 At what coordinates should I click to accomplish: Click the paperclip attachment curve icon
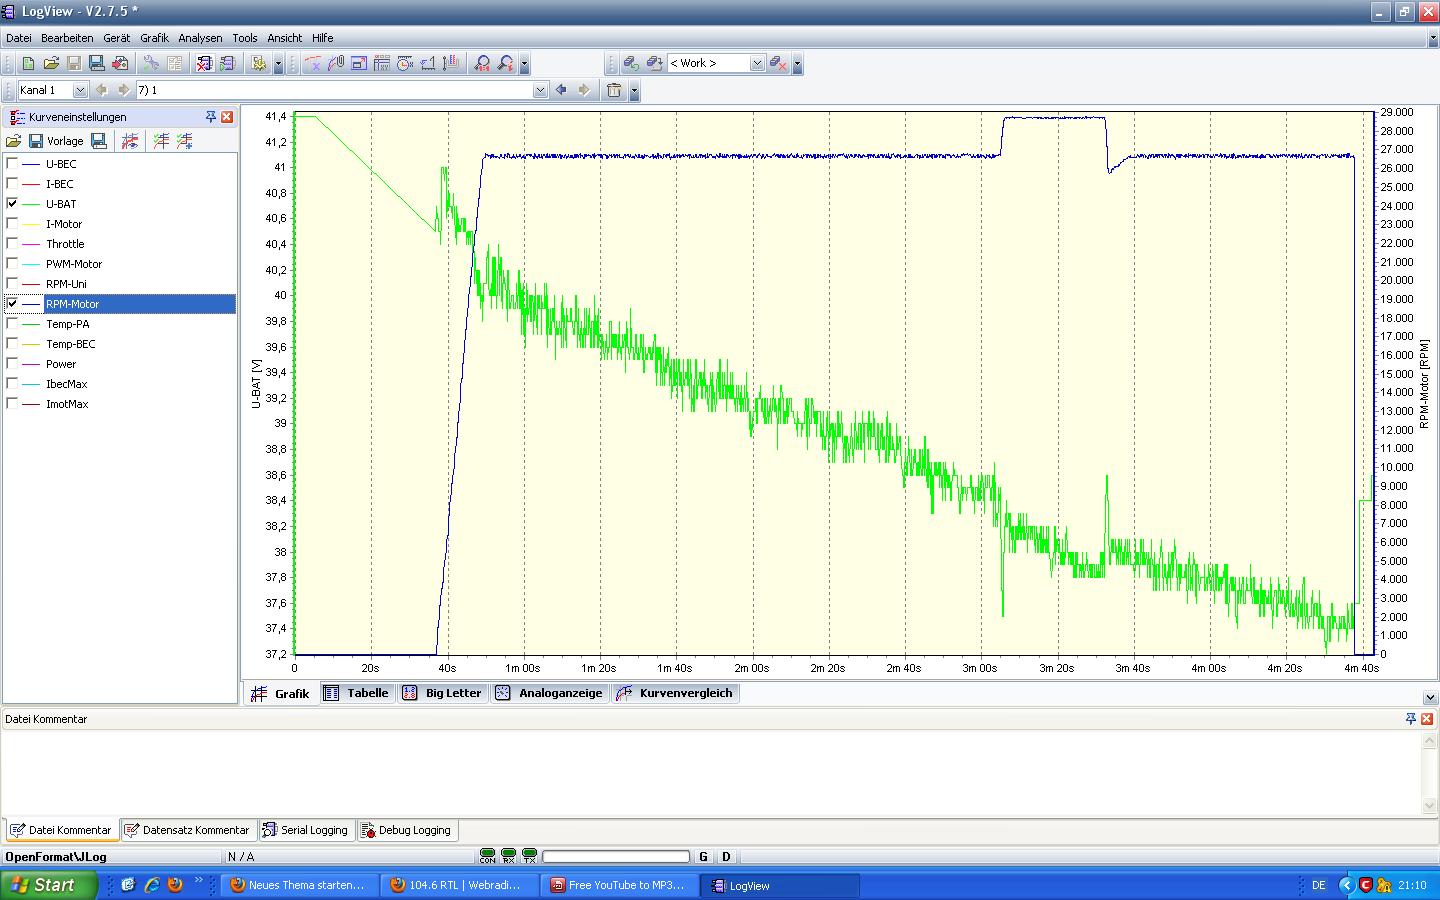pyautogui.click(x=336, y=63)
